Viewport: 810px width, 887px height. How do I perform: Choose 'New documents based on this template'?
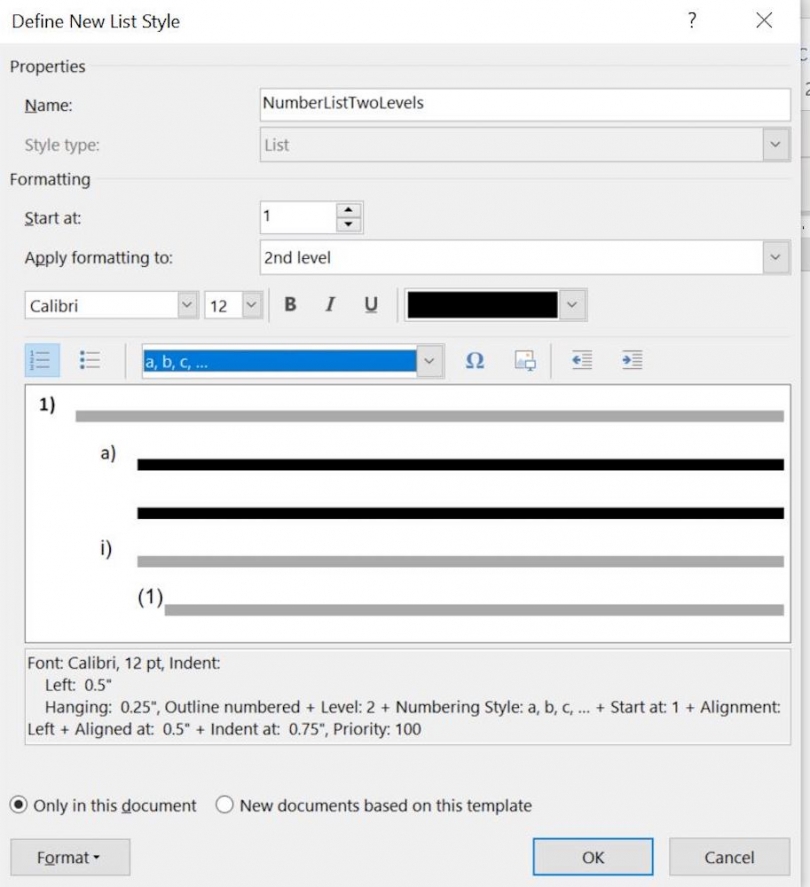(224, 805)
